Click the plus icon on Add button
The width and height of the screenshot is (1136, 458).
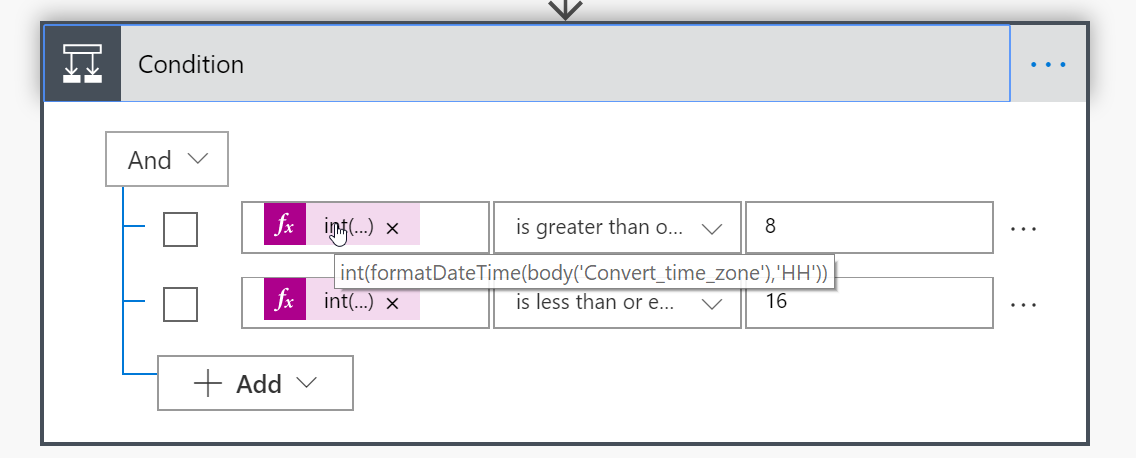(207, 384)
